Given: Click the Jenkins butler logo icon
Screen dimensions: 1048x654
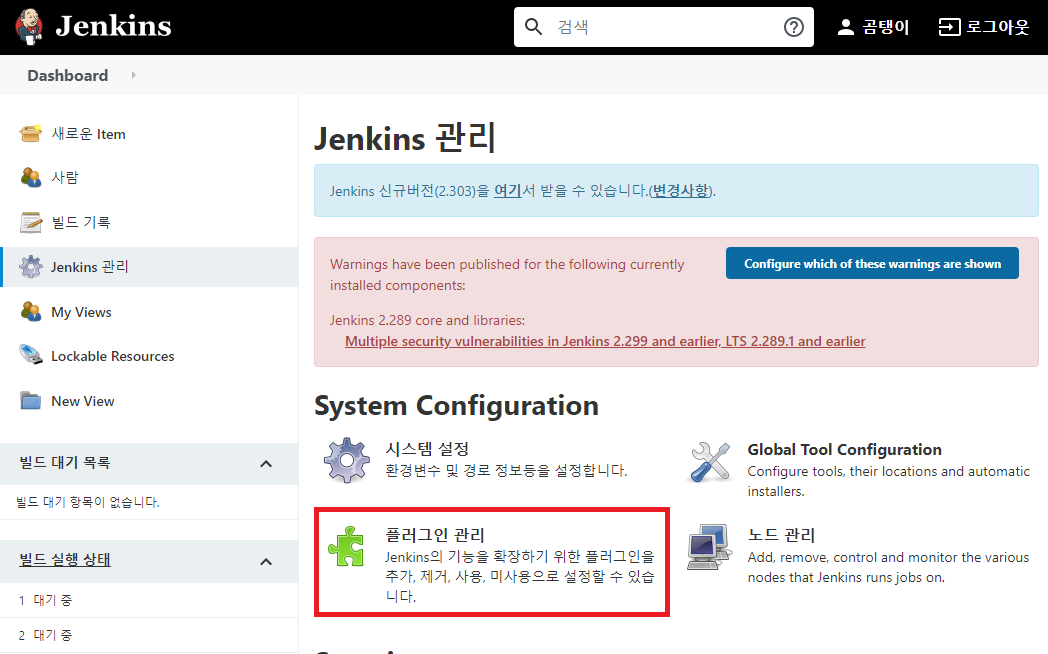Looking at the screenshot, I should (29, 27).
